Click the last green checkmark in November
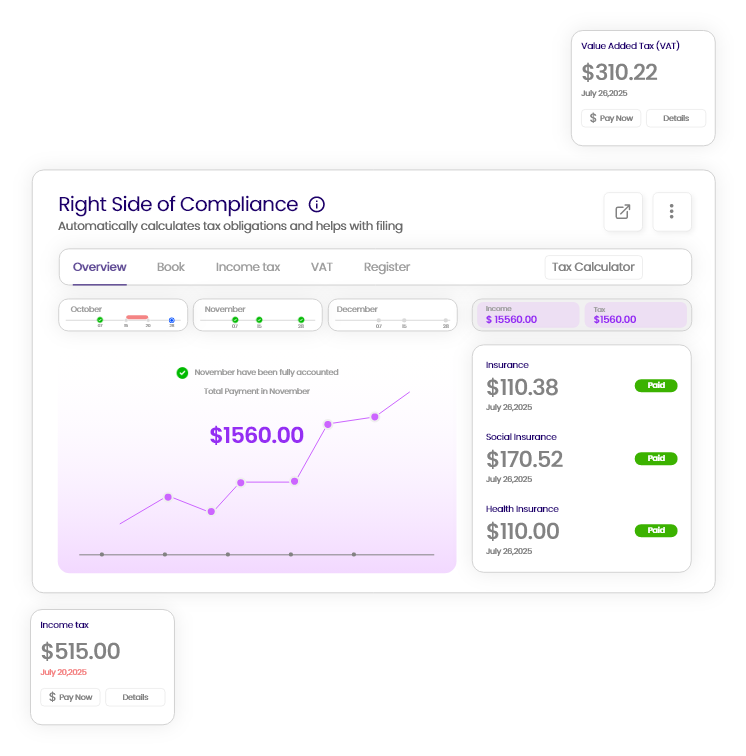The image size is (746, 756). (301, 320)
